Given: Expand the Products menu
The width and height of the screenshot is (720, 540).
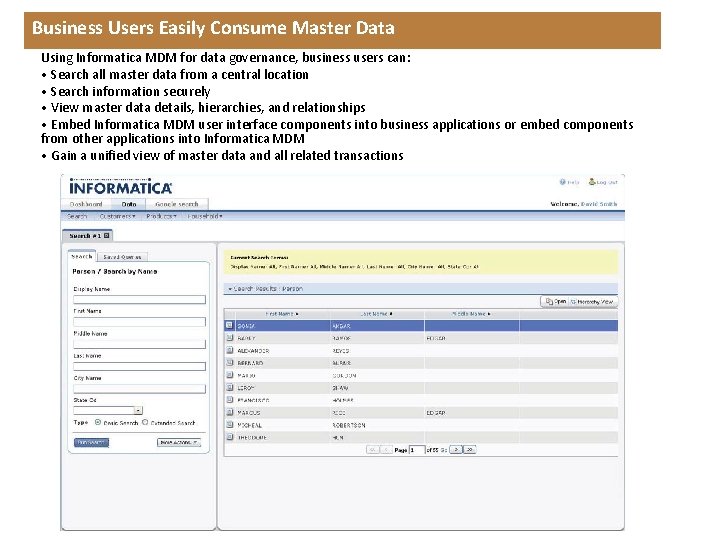Looking at the screenshot, I should (x=161, y=216).
